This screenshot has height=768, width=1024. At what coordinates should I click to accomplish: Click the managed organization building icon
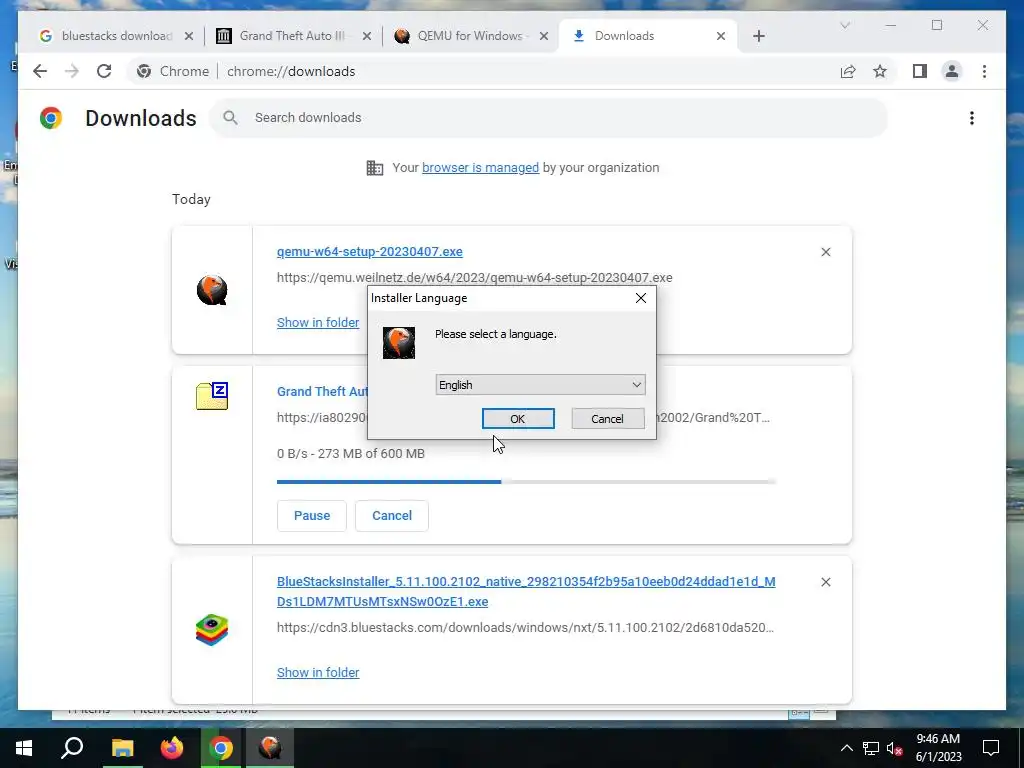tap(375, 168)
